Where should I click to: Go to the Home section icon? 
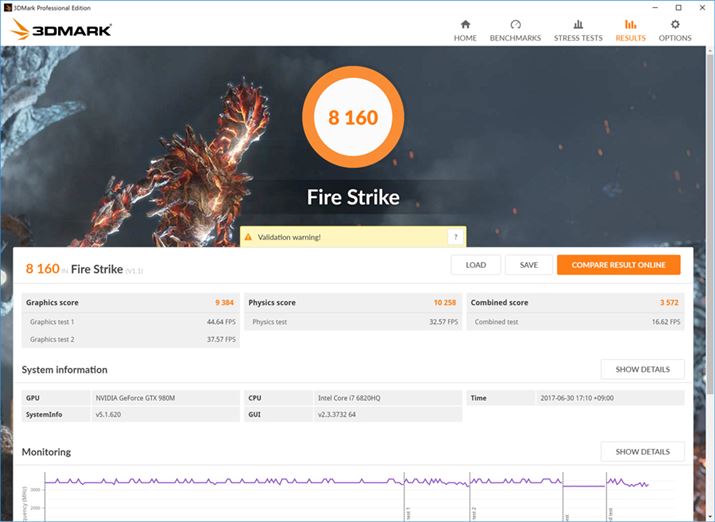[x=465, y=24]
